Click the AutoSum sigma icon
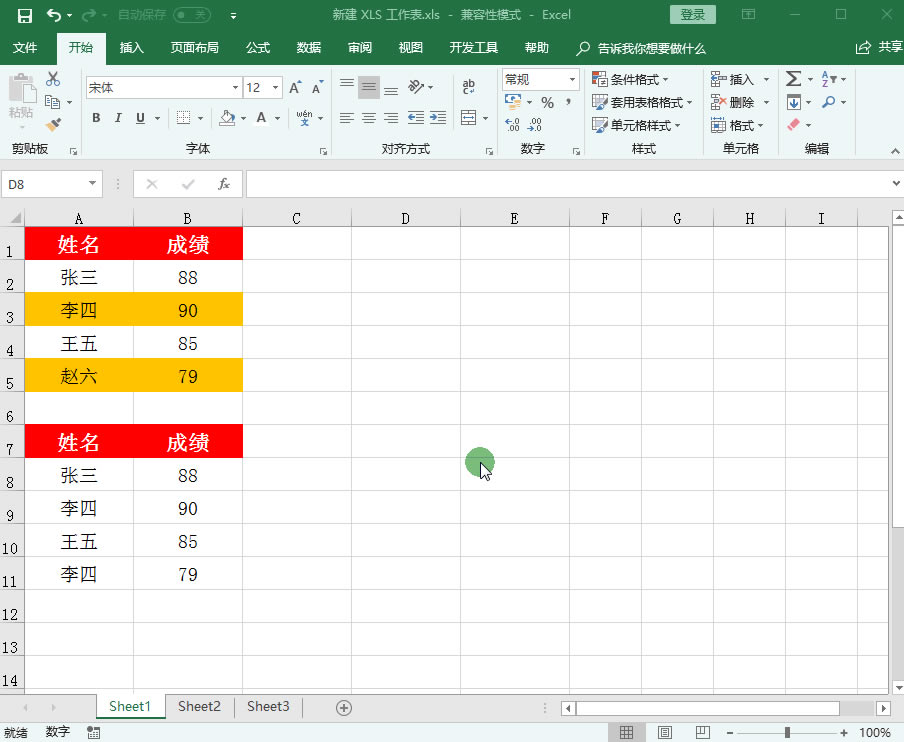The image size is (904, 742). (x=793, y=79)
